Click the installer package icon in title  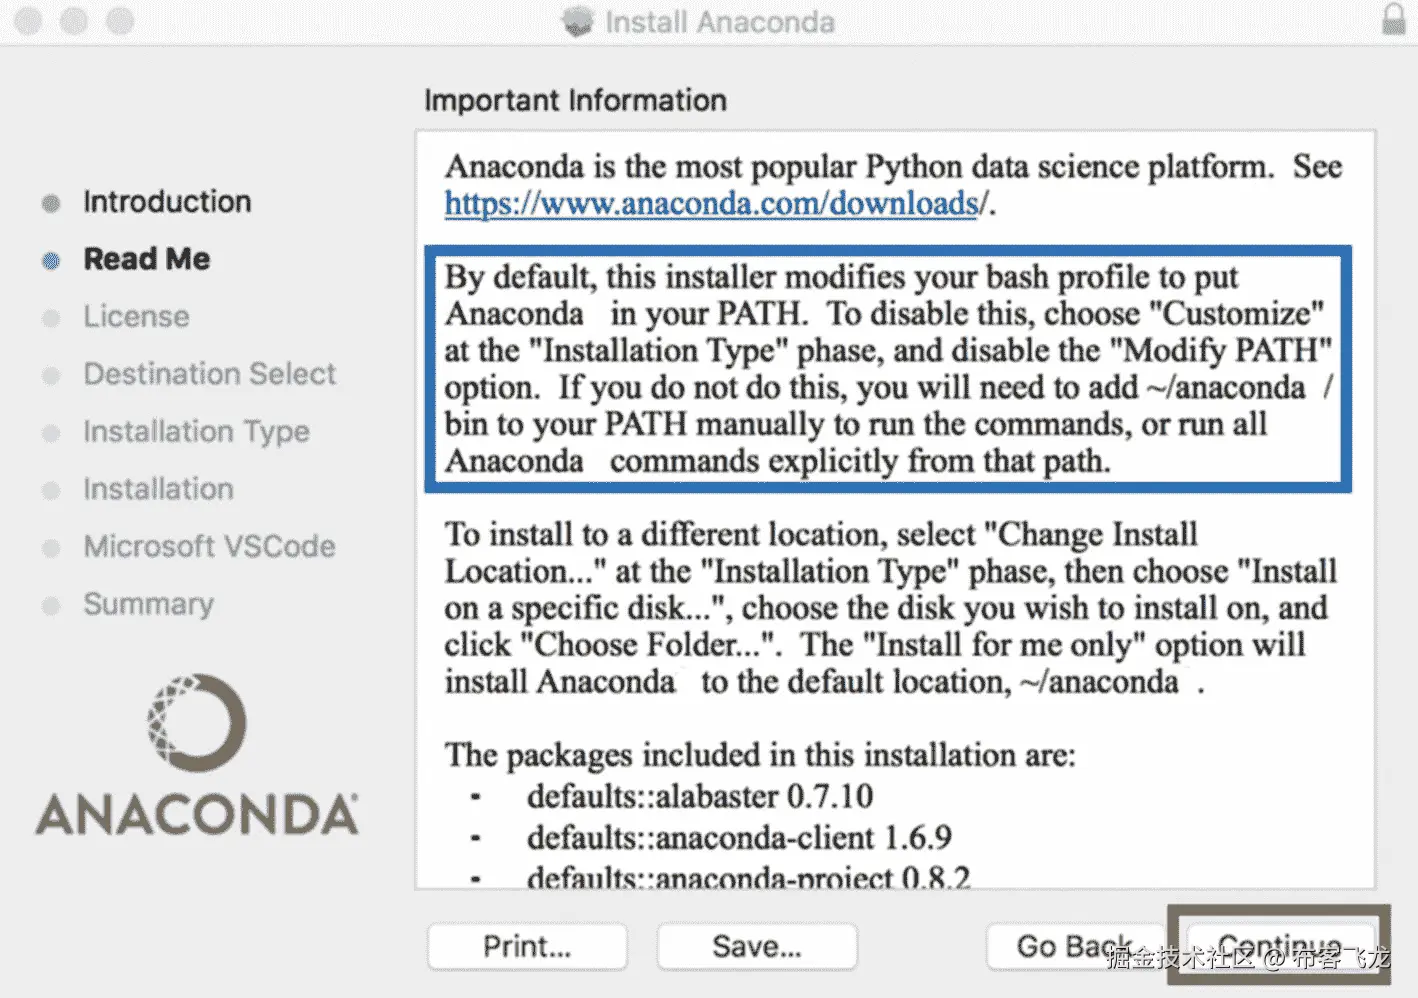(x=578, y=21)
